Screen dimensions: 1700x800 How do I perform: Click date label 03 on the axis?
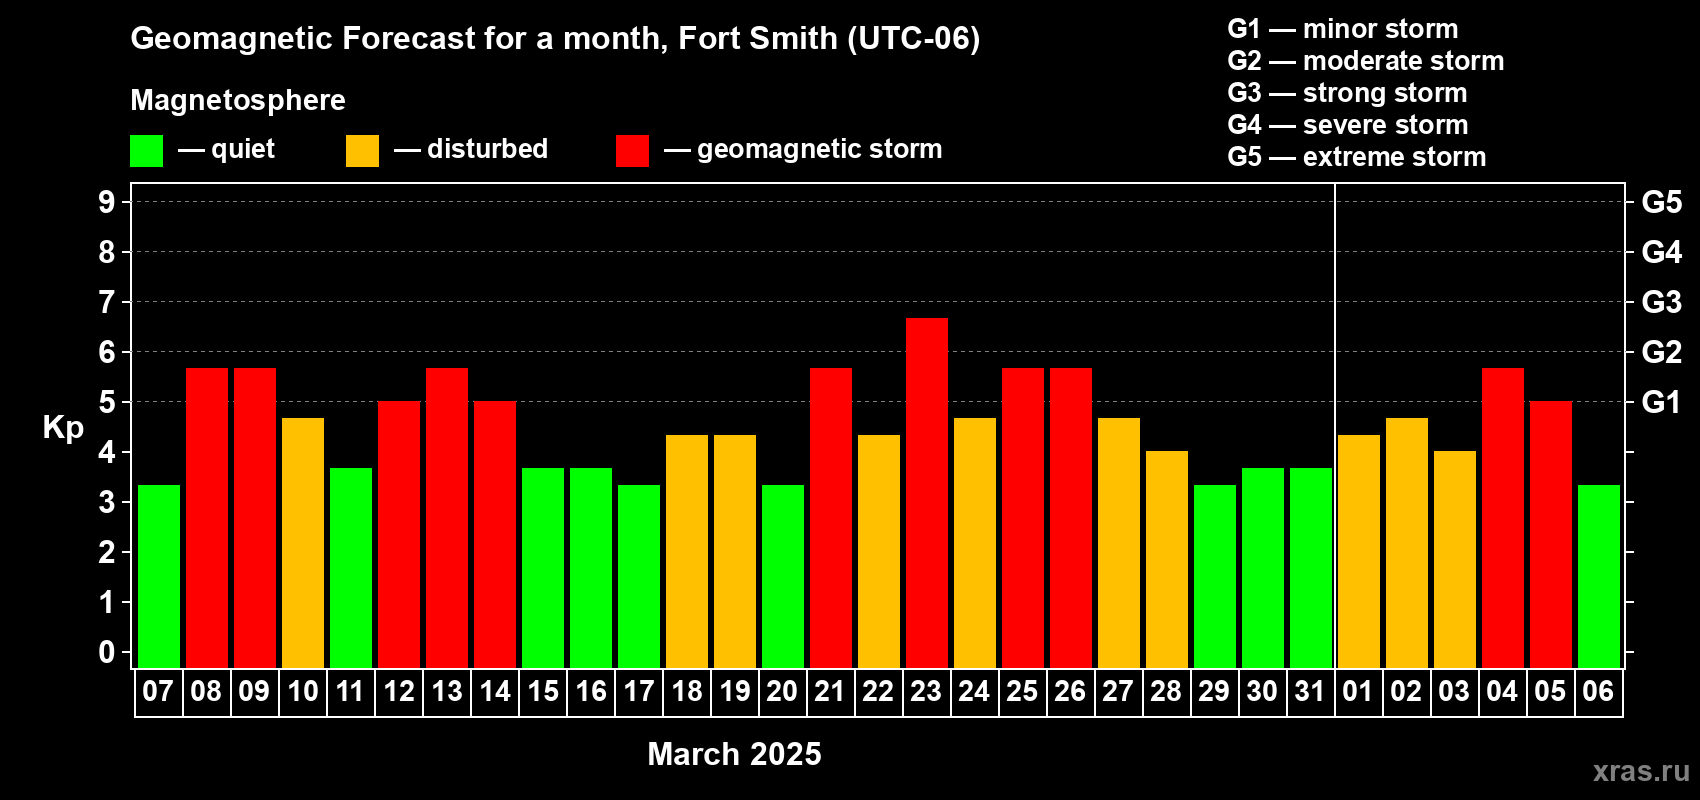[x=1454, y=691]
